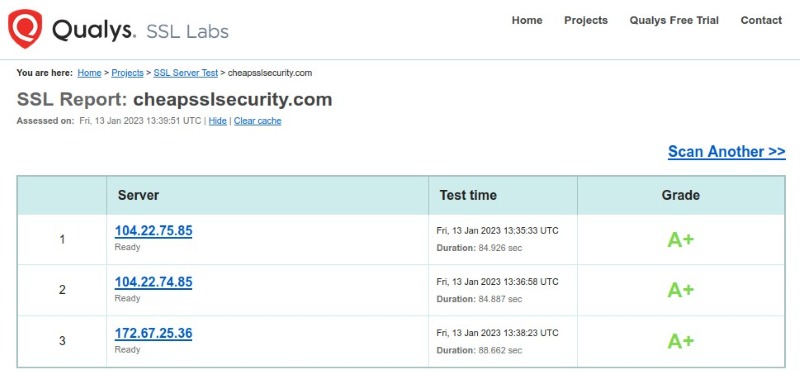The height and width of the screenshot is (380, 800).
Task: Click test time 13:38:23 UTC
Action: point(497,333)
